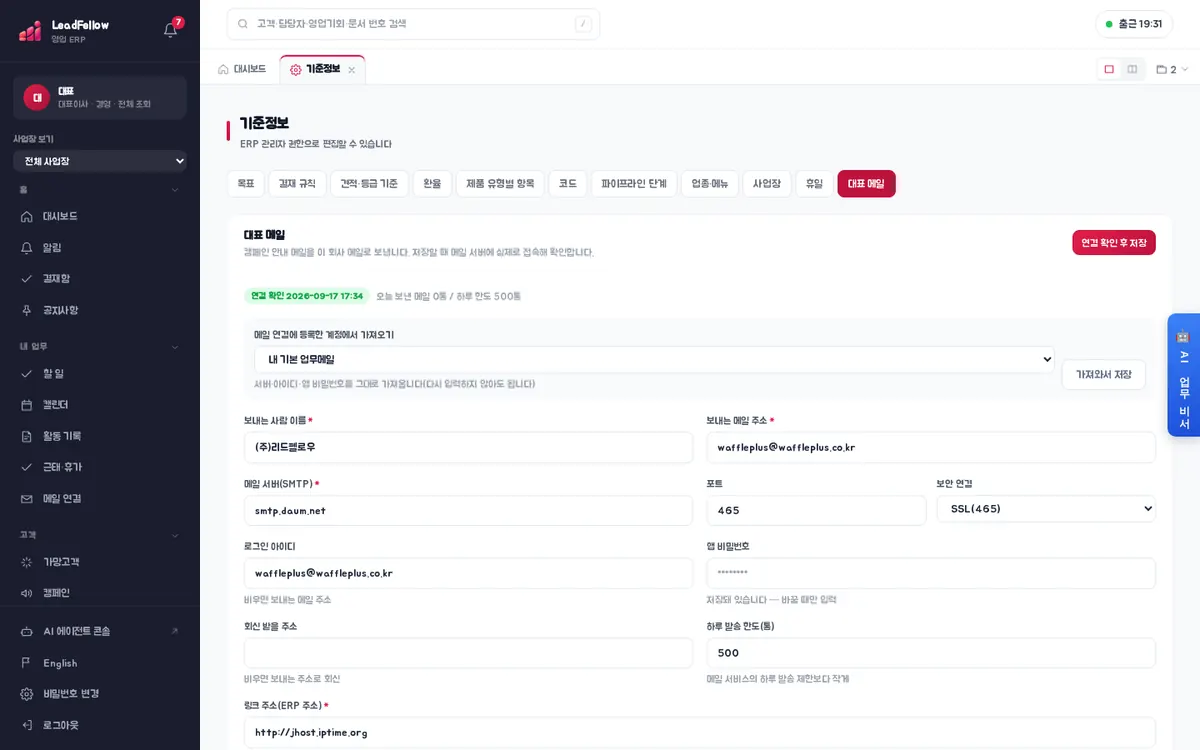Go to 결재함 in sidebar
This screenshot has height=750, width=1200.
100,278
